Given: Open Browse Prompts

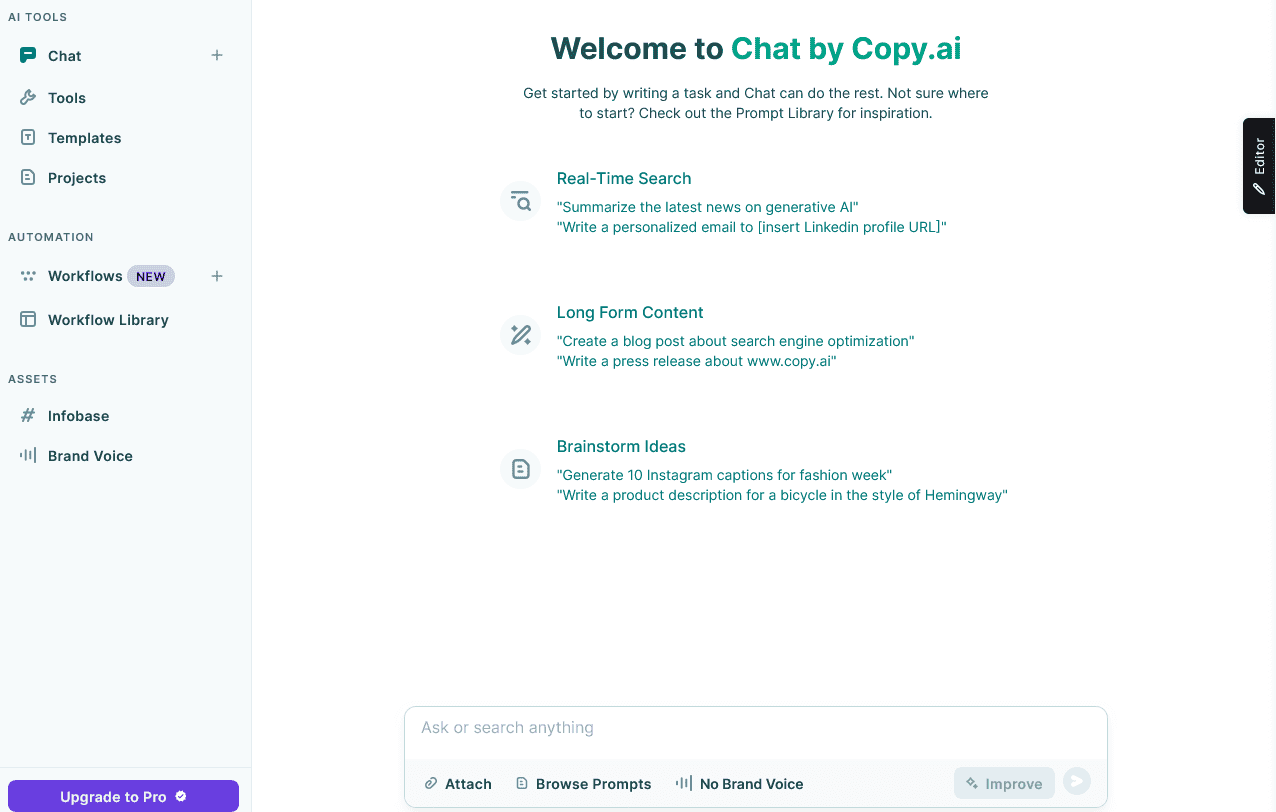Looking at the screenshot, I should (x=583, y=783).
